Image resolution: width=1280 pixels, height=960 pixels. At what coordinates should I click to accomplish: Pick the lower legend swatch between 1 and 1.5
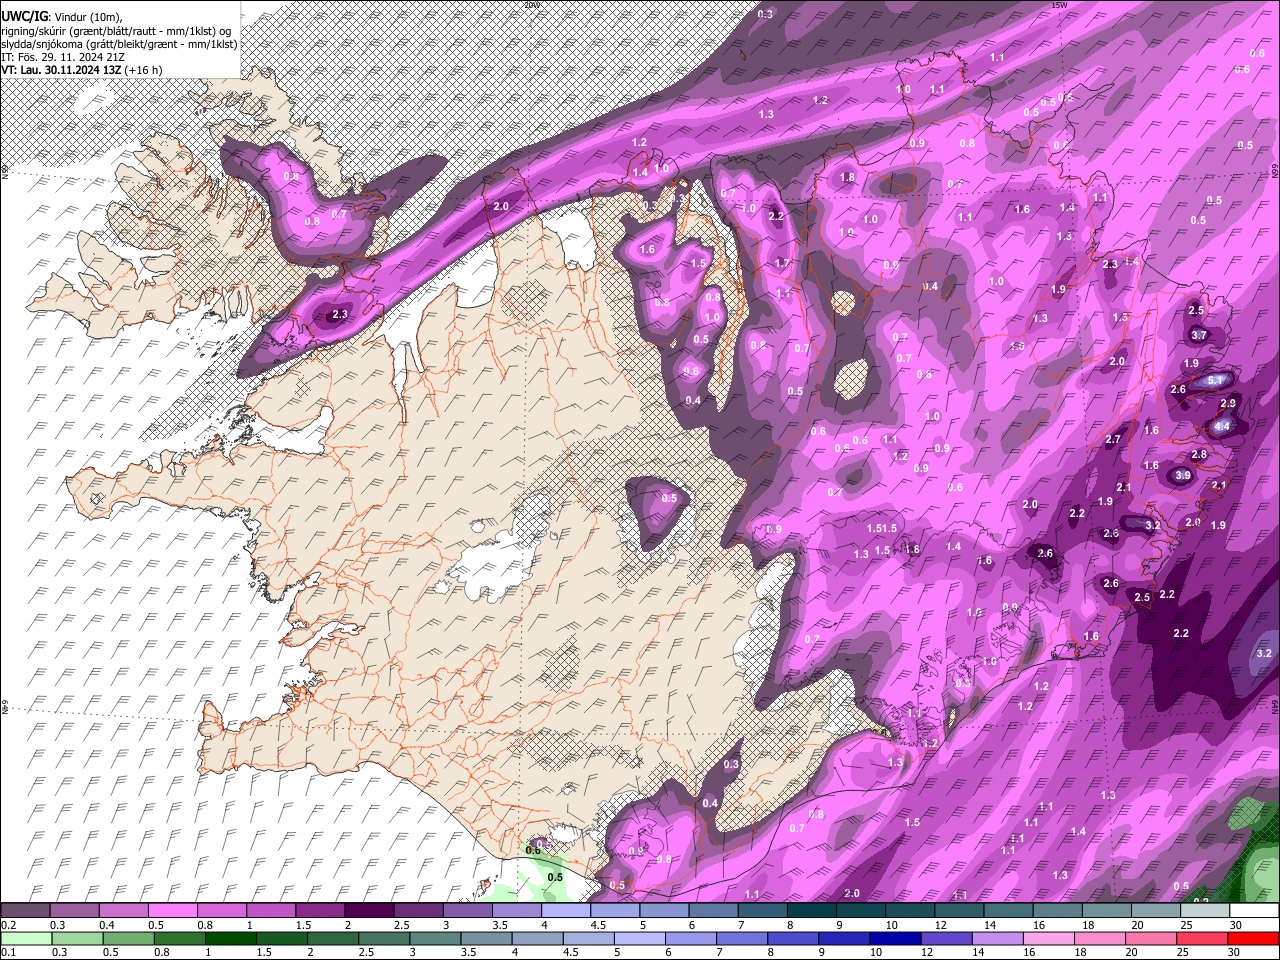coord(230,938)
